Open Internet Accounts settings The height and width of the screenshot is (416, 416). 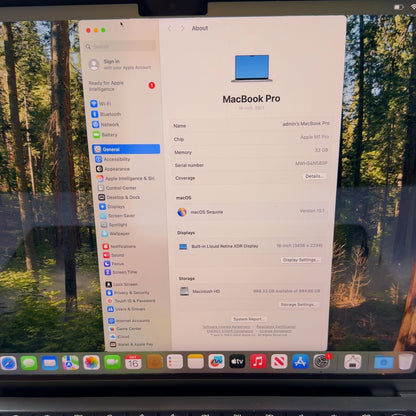coord(129,321)
